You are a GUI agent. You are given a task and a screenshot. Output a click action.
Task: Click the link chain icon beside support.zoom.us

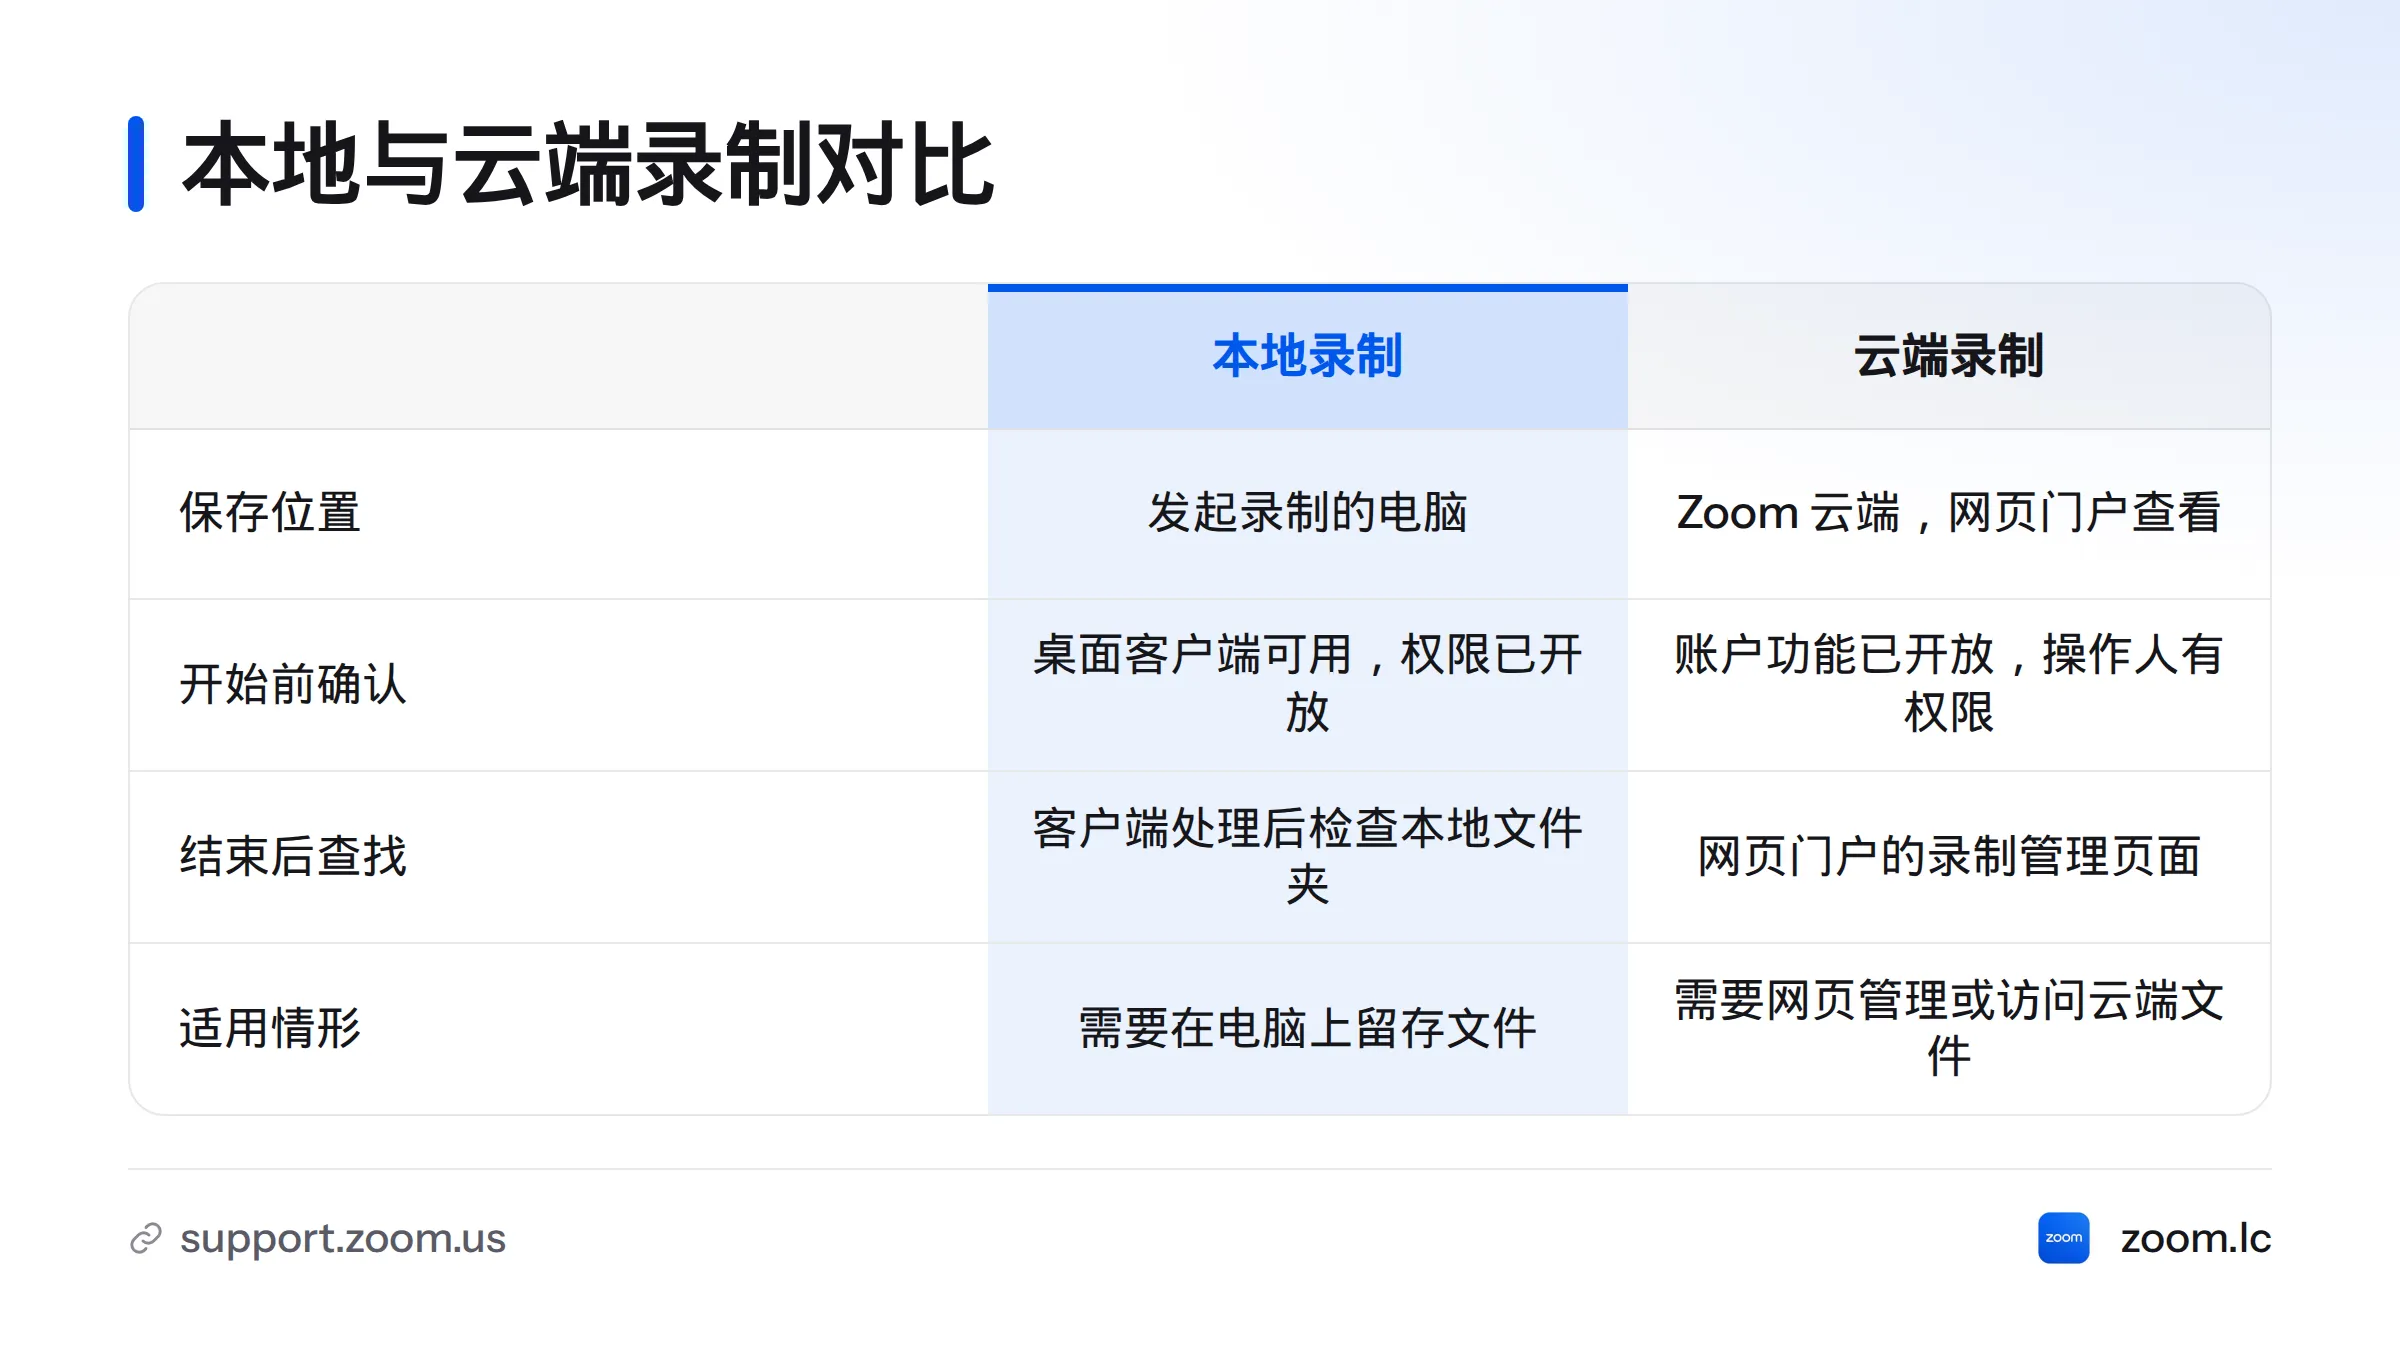pos(146,1238)
